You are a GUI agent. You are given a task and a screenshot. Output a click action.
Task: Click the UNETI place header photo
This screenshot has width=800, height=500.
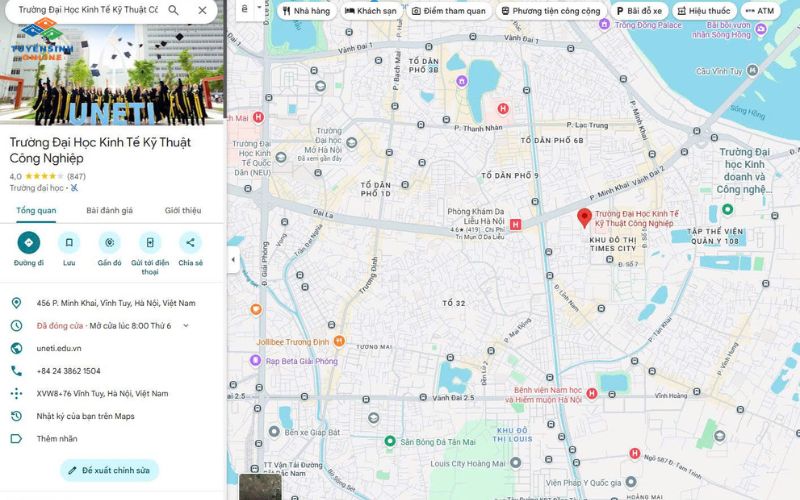112,74
